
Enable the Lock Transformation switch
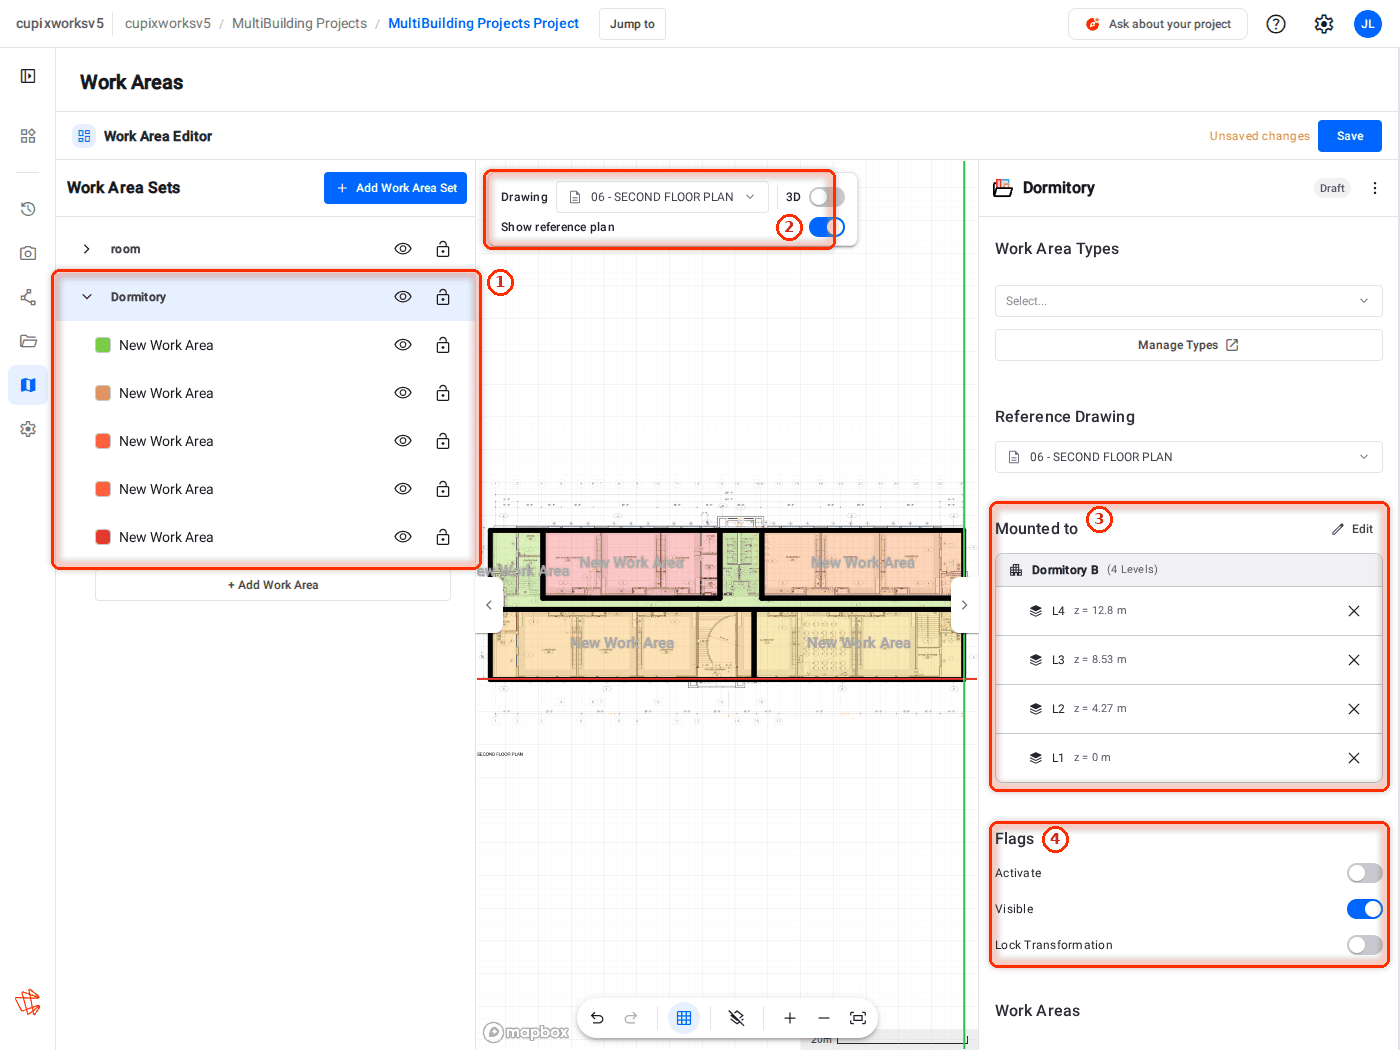pyautogui.click(x=1365, y=945)
